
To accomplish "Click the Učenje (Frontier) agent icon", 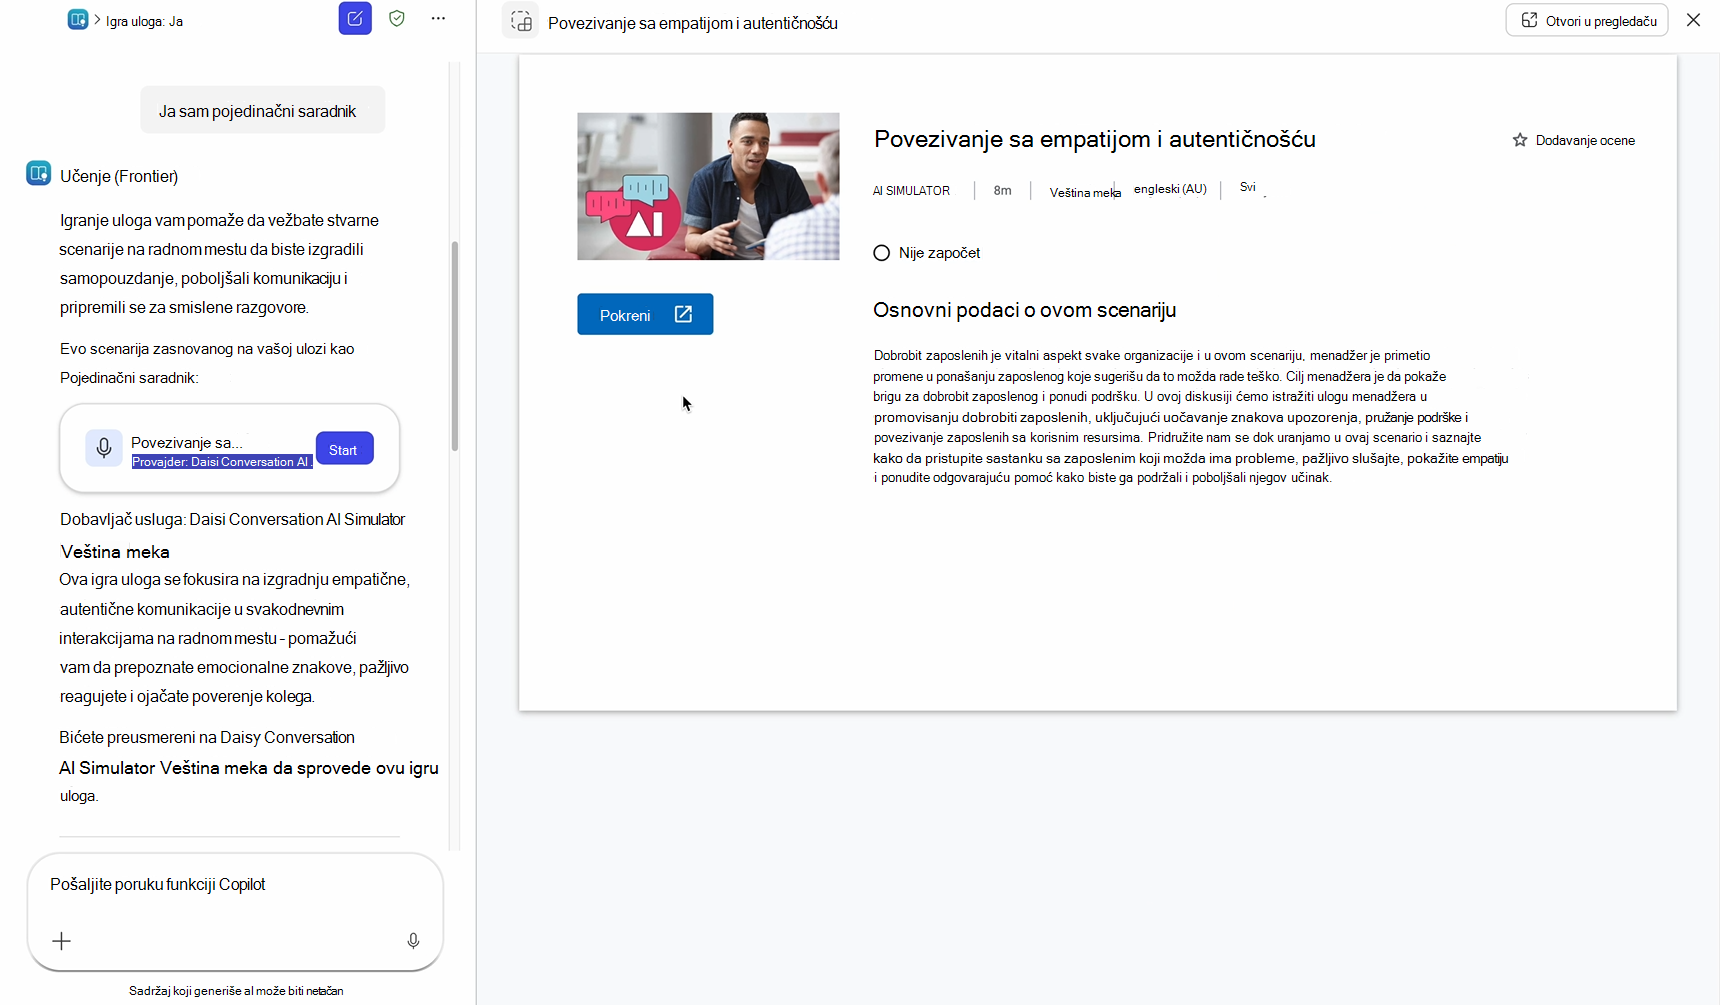I will pos(38,174).
